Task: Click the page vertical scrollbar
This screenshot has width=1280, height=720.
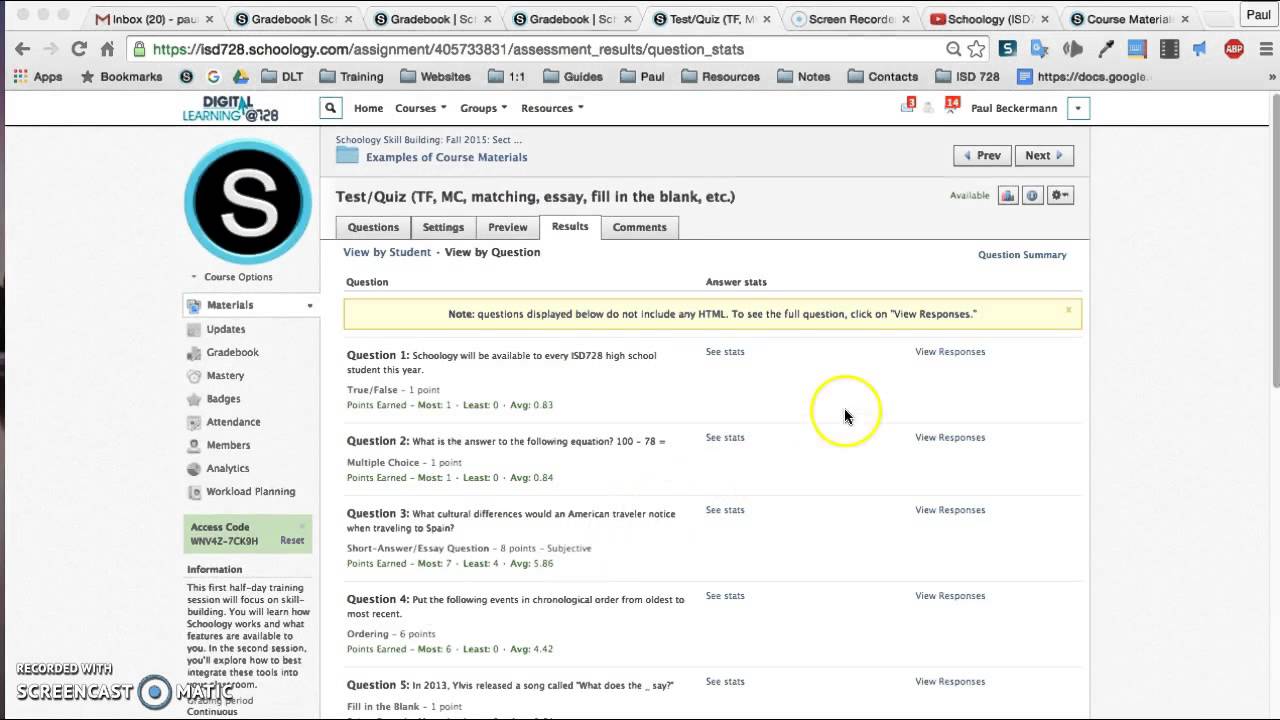Action: (1274, 240)
